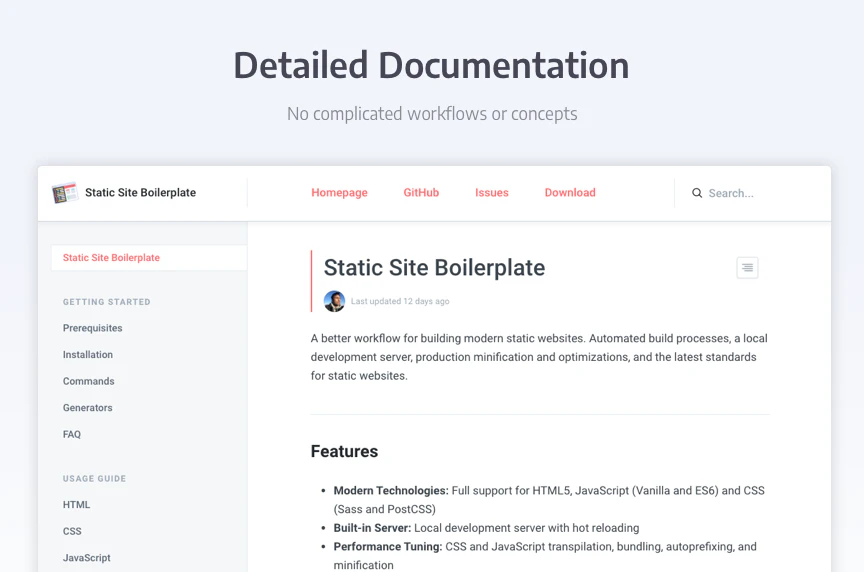This screenshot has height=572, width=864.
Task: Go to Prerequisites in sidebar
Action: (x=93, y=328)
